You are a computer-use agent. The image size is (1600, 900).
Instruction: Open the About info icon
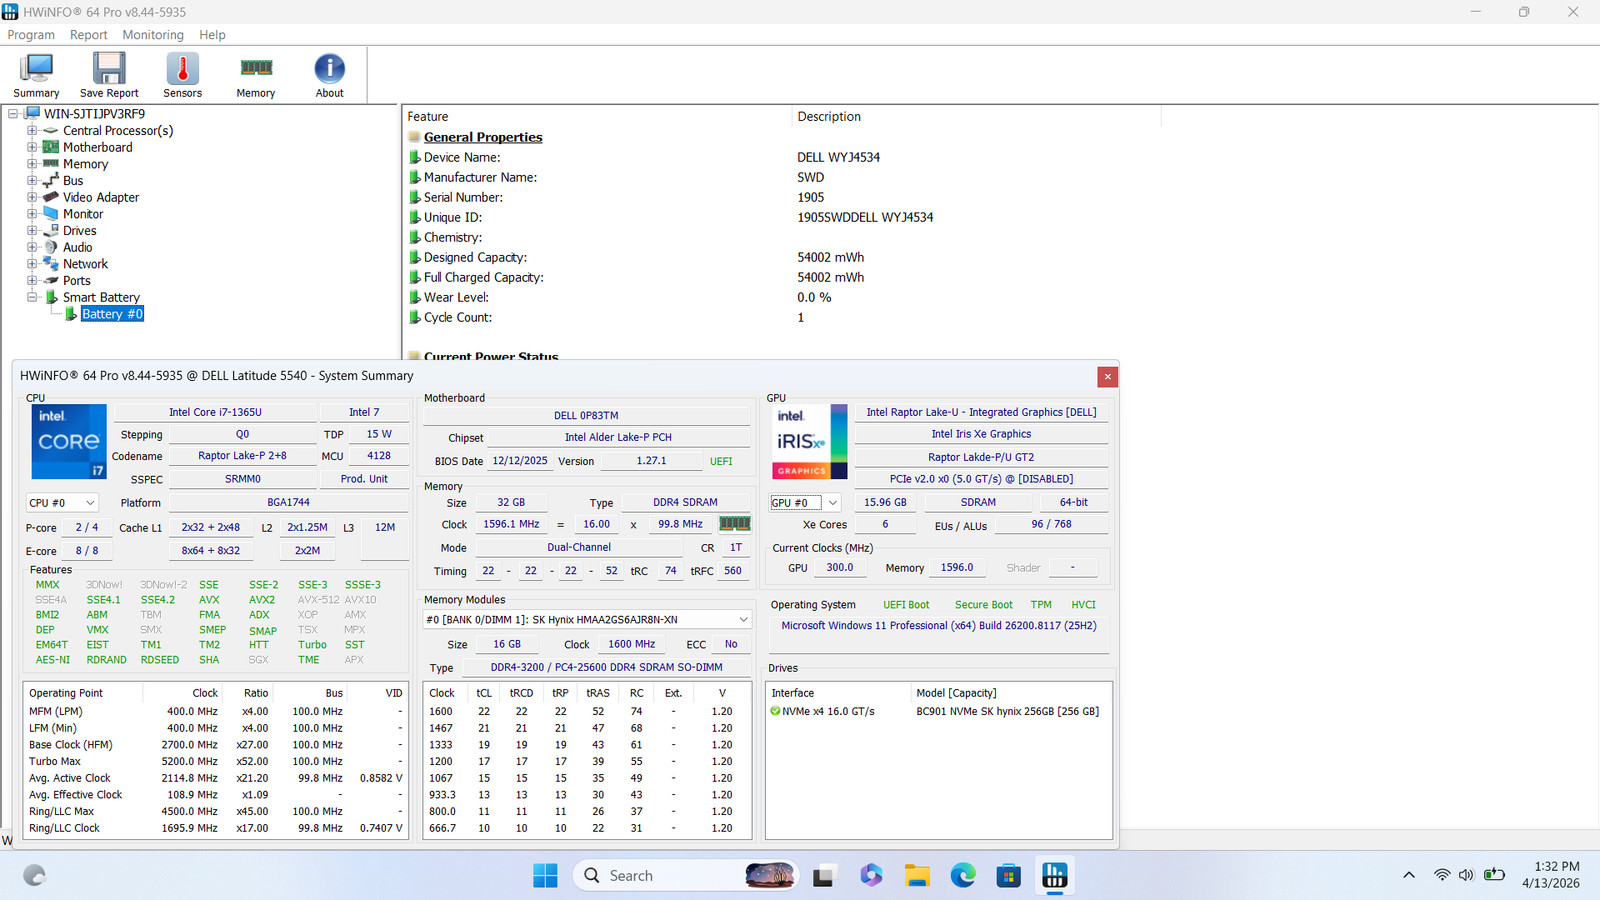330,75
